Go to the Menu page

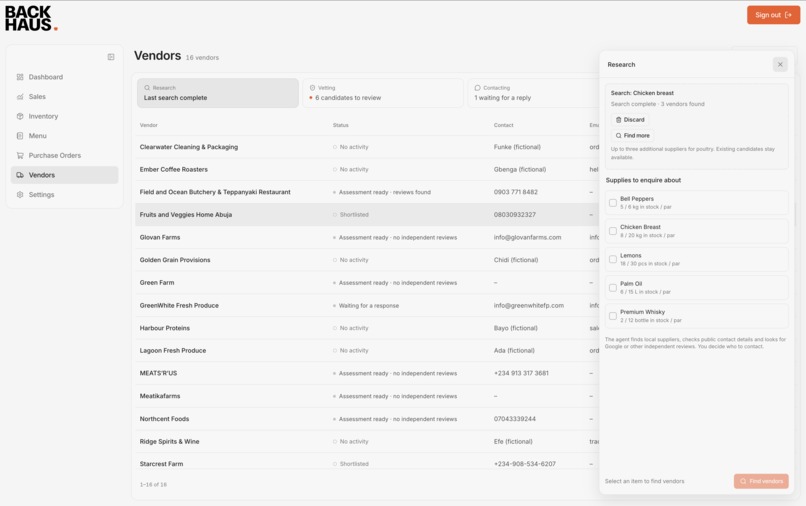[x=64, y=136]
